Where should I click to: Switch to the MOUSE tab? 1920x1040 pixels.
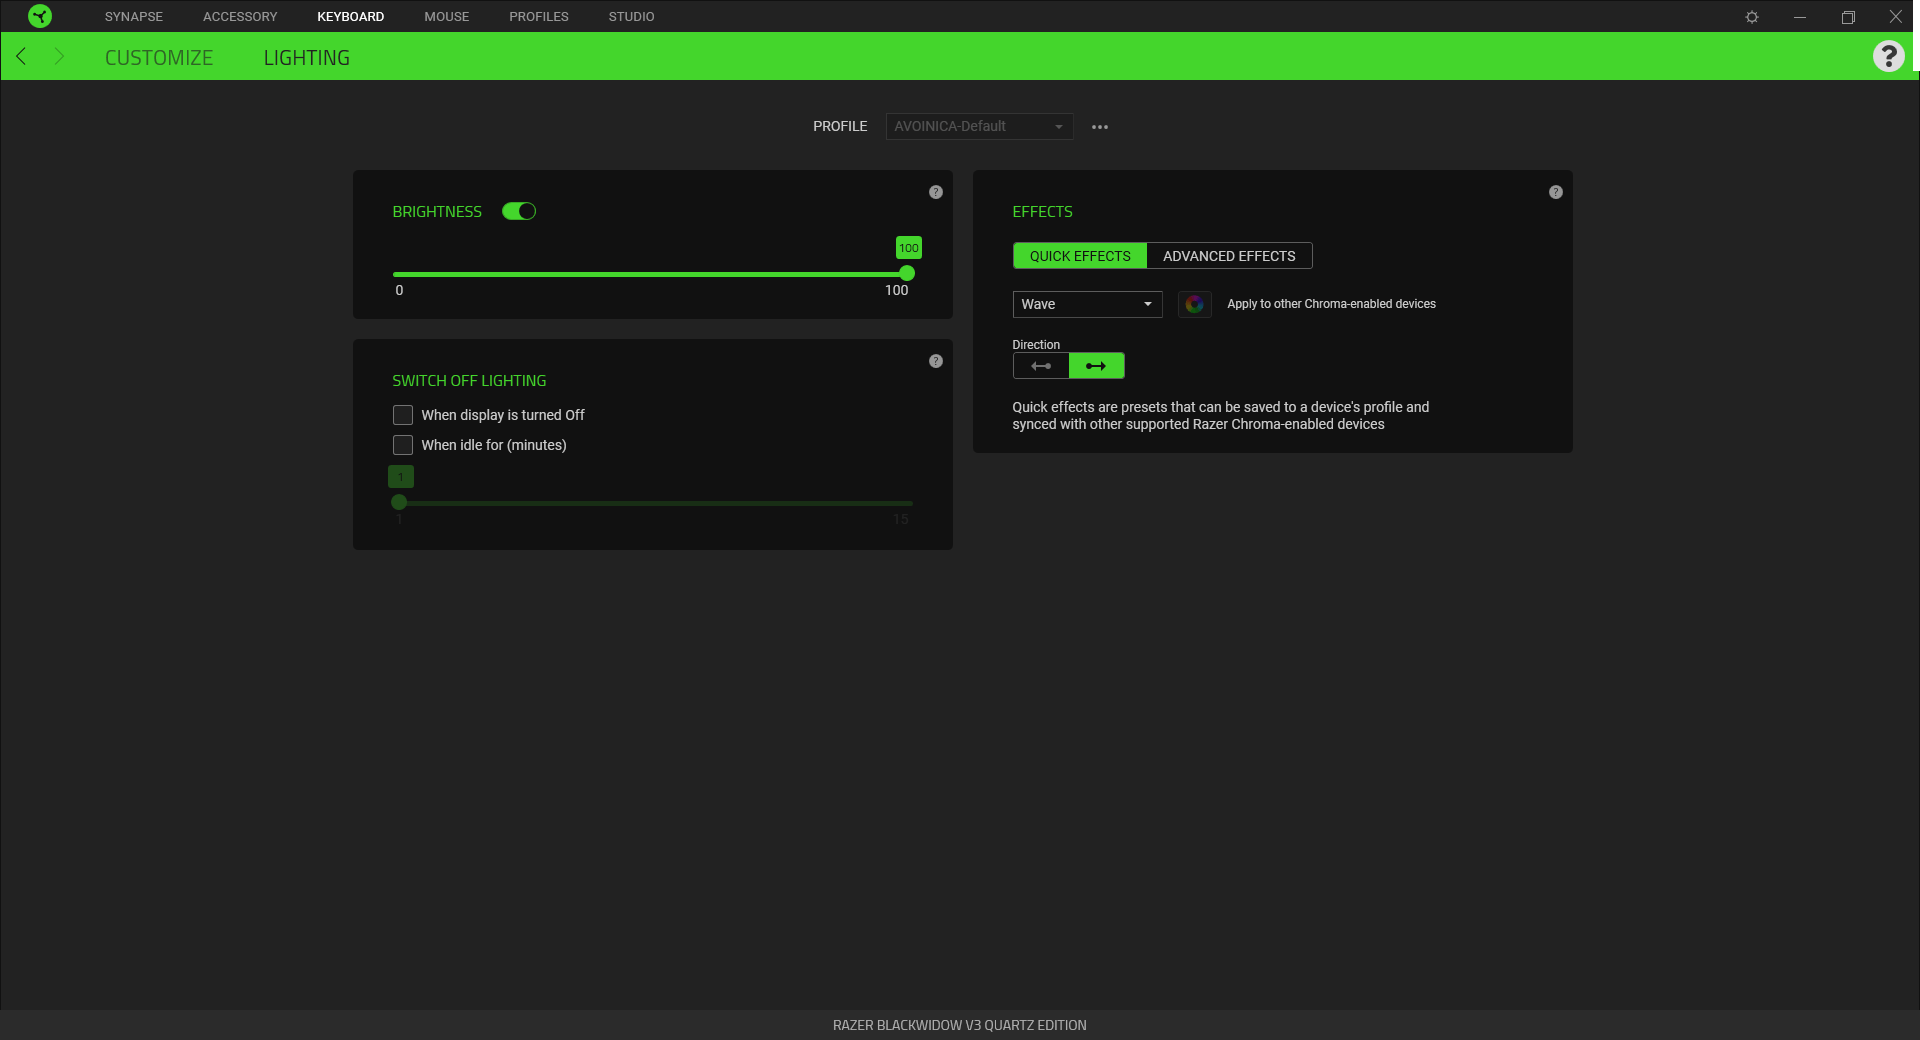click(x=446, y=17)
